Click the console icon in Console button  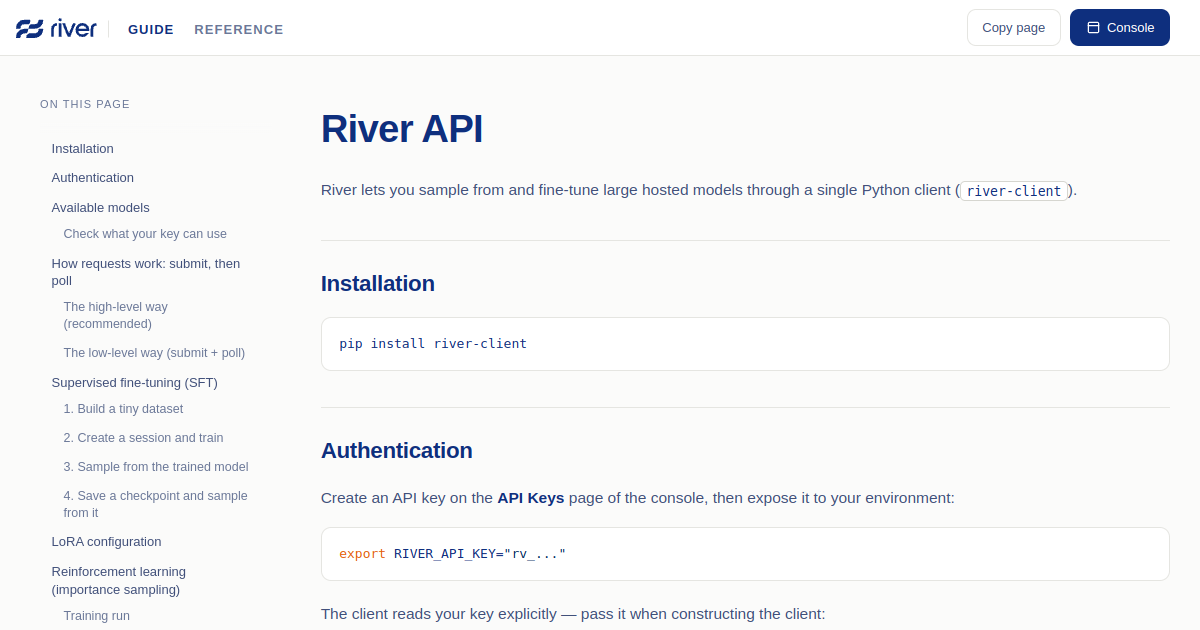coord(1093,28)
